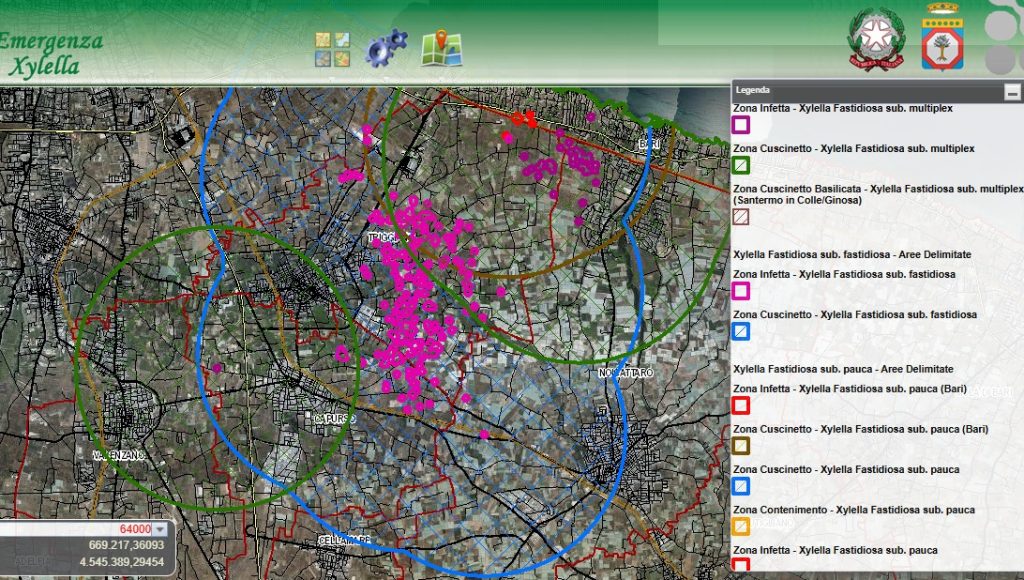The height and width of the screenshot is (580, 1024).
Task: Click 'Zona Contenimento - Xylella Fastidiosa sub. pauca' text
Action: (854, 509)
